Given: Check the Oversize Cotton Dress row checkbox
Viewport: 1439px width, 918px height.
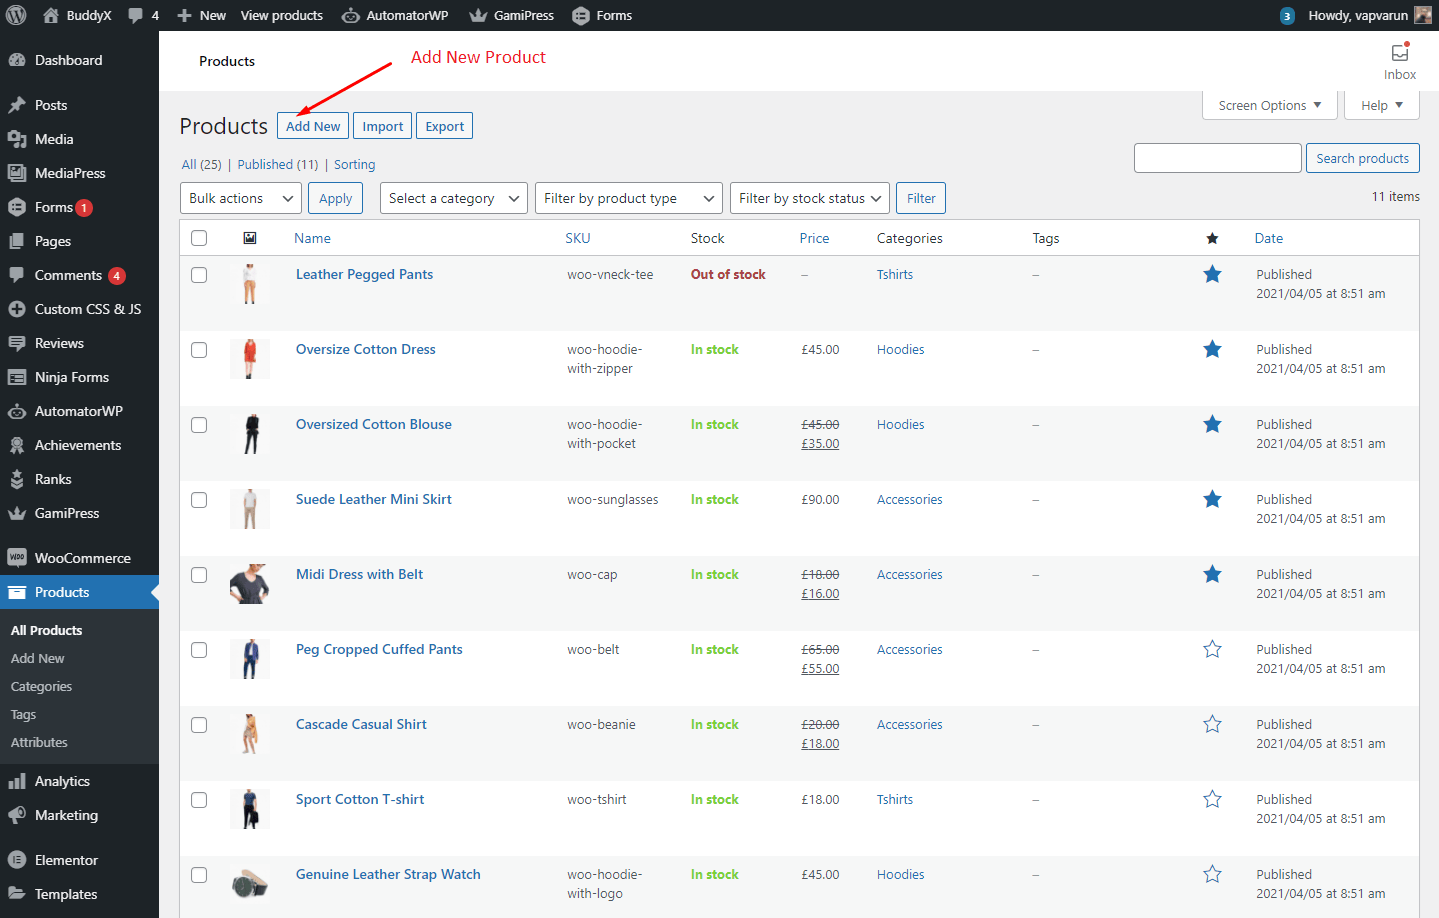Looking at the screenshot, I should pos(199,350).
